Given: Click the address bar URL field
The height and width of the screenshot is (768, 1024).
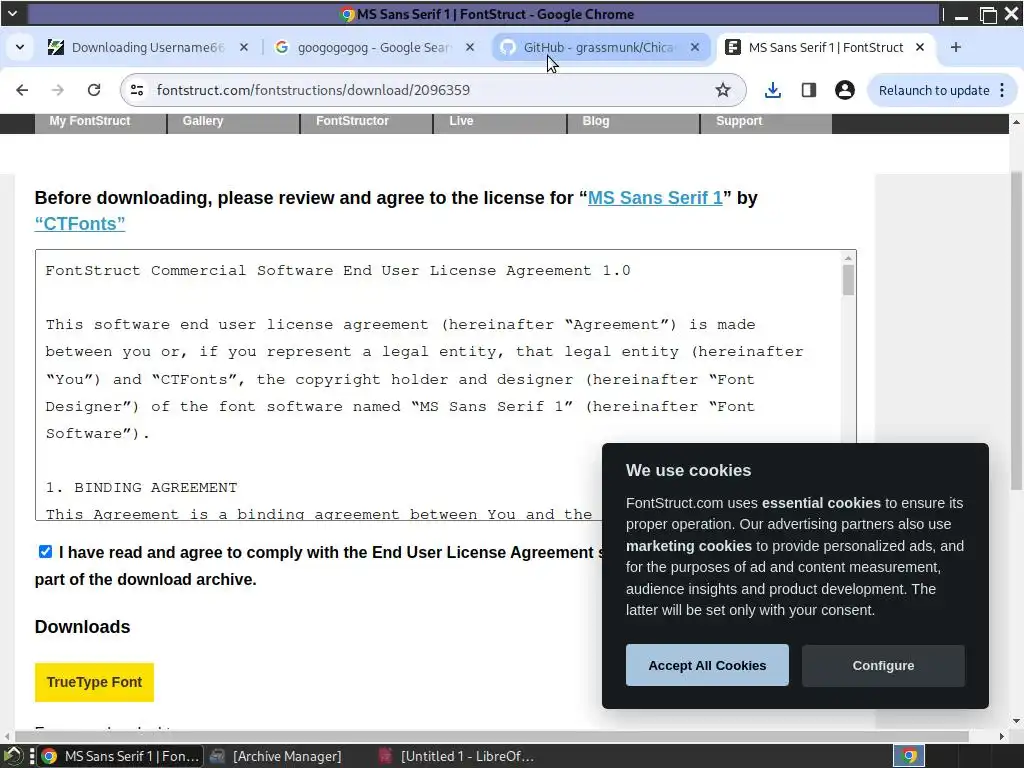Looking at the screenshot, I should [431, 90].
